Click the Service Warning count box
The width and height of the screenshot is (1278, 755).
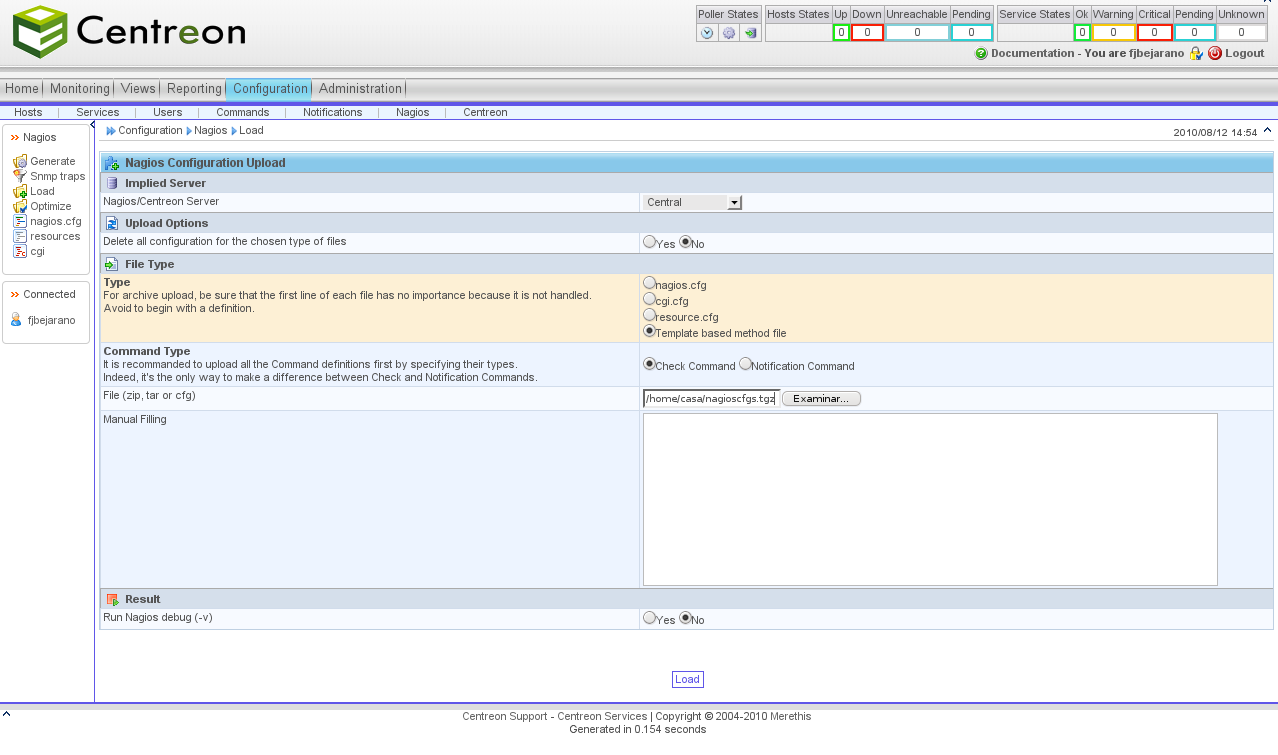point(1113,33)
